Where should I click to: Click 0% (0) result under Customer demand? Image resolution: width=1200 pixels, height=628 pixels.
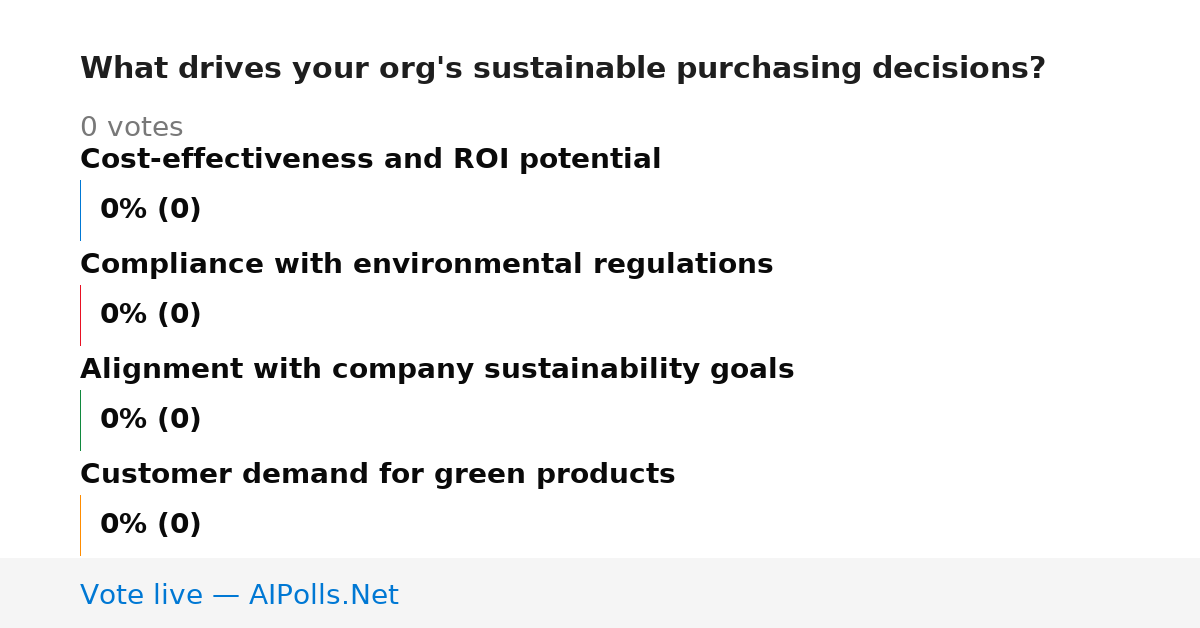pyautogui.click(x=150, y=524)
